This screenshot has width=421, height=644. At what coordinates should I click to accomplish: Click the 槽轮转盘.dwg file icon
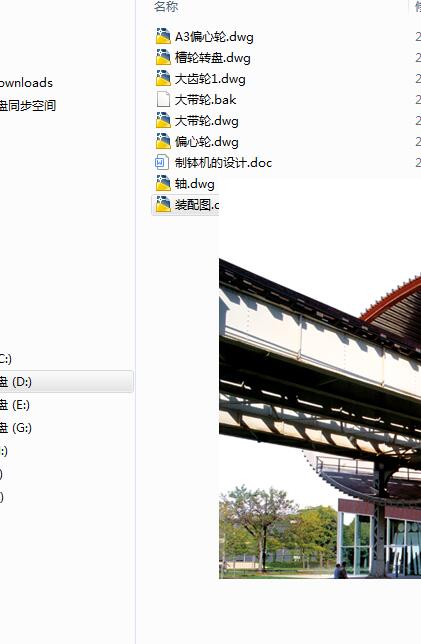pos(163,58)
